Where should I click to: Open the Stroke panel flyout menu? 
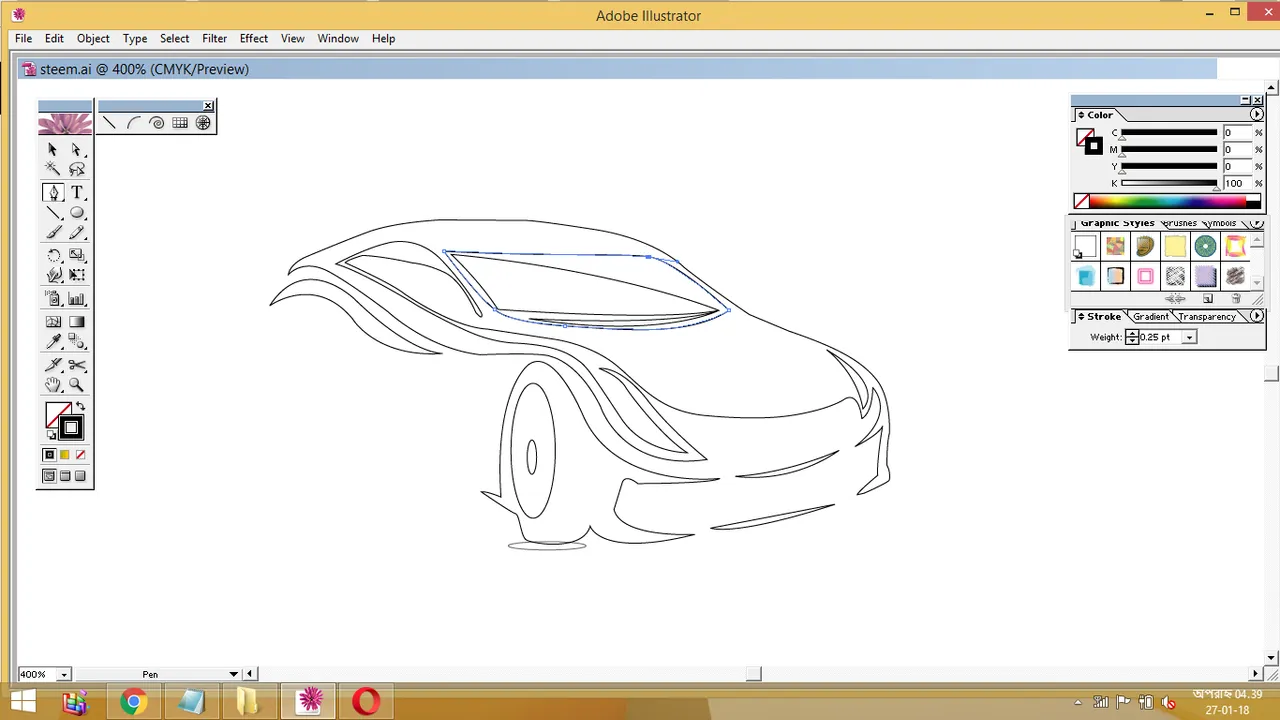click(x=1257, y=316)
